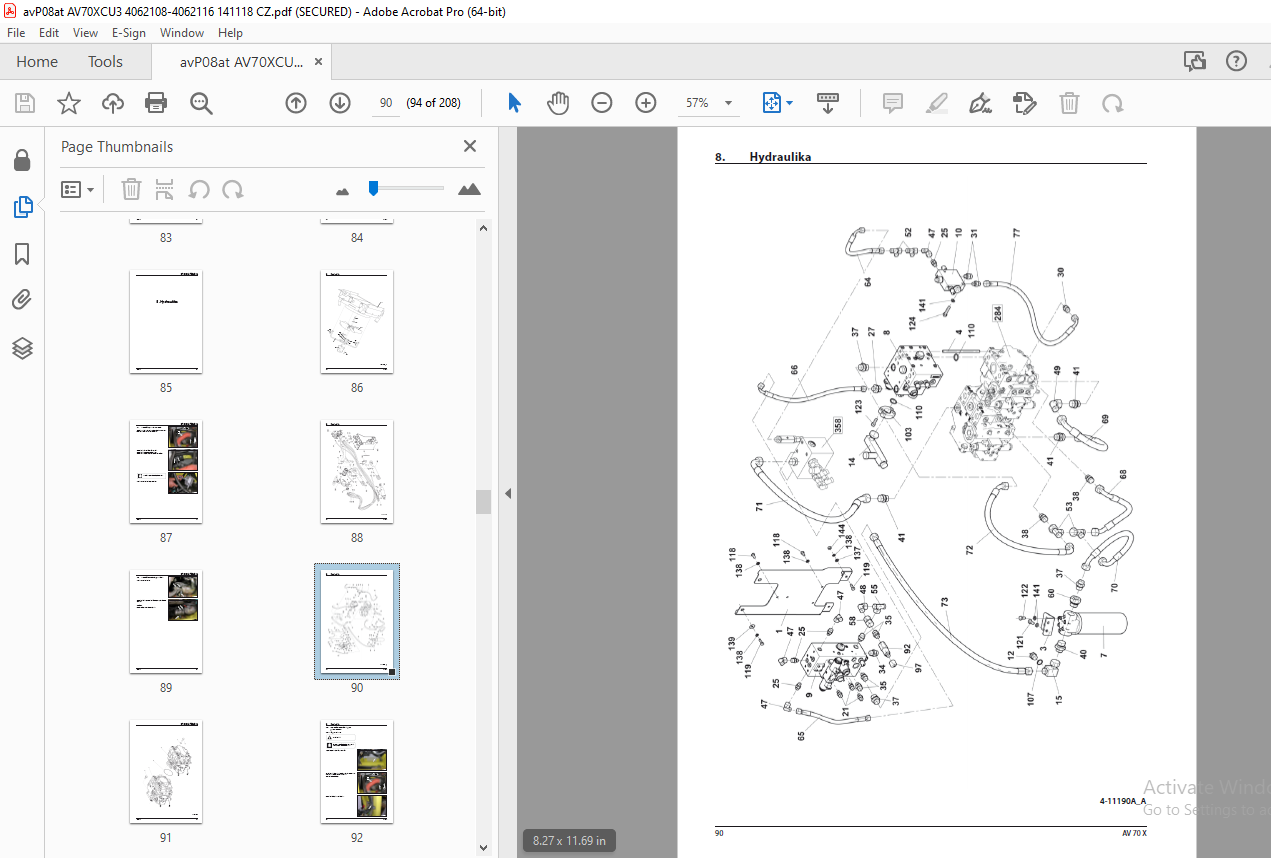Click thumbnail scrollbar up arrow
Screen dimensions: 1271x858
pos(484,227)
